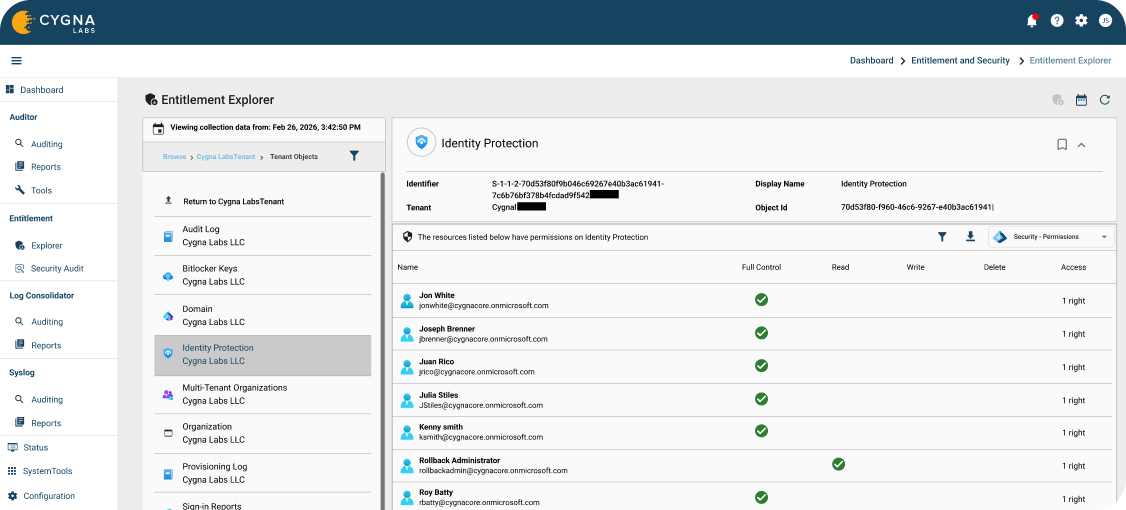Open the notifications bell
The height and width of the screenshot is (510, 1126).
click(x=1032, y=21)
